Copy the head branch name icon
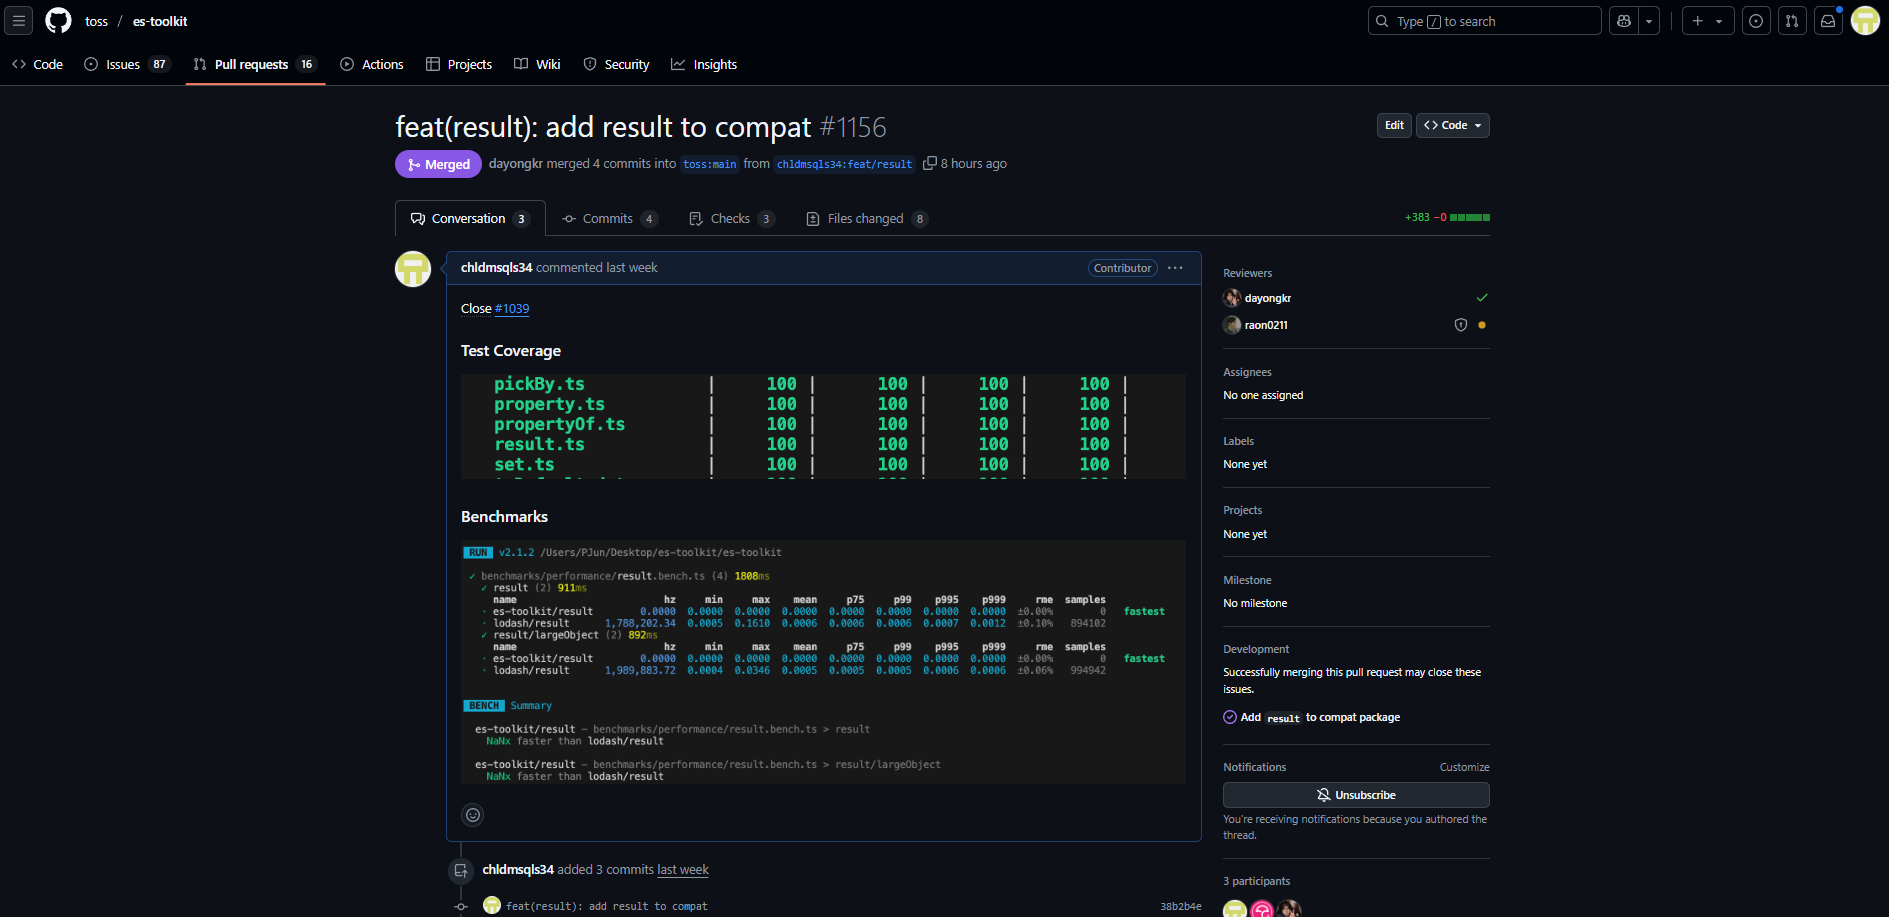This screenshot has height=917, width=1889. [930, 163]
